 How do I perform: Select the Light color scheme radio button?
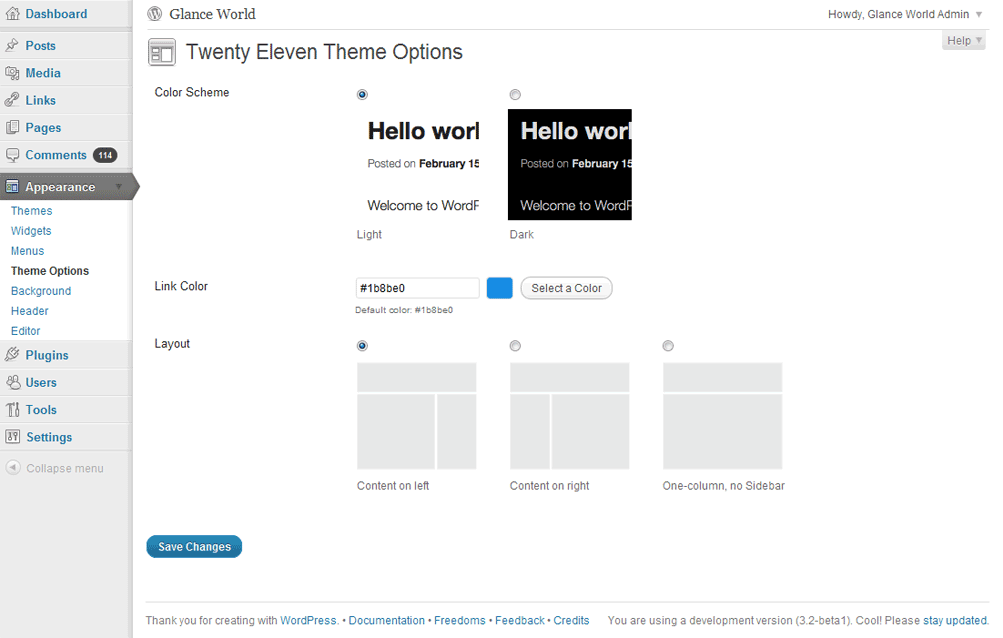point(362,95)
